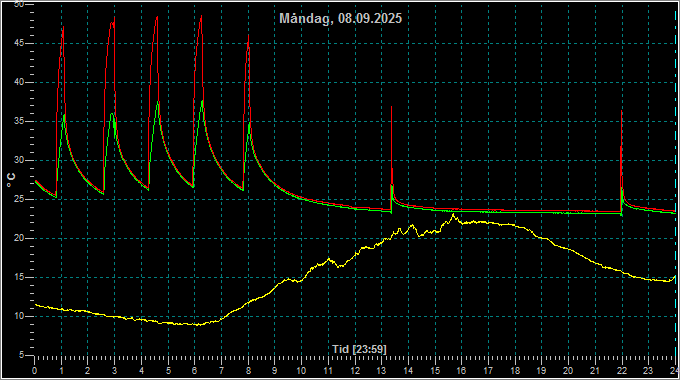Click the 25 value on temperature axis
Image resolution: width=680 pixels, height=380 pixels.
[x=19, y=200]
